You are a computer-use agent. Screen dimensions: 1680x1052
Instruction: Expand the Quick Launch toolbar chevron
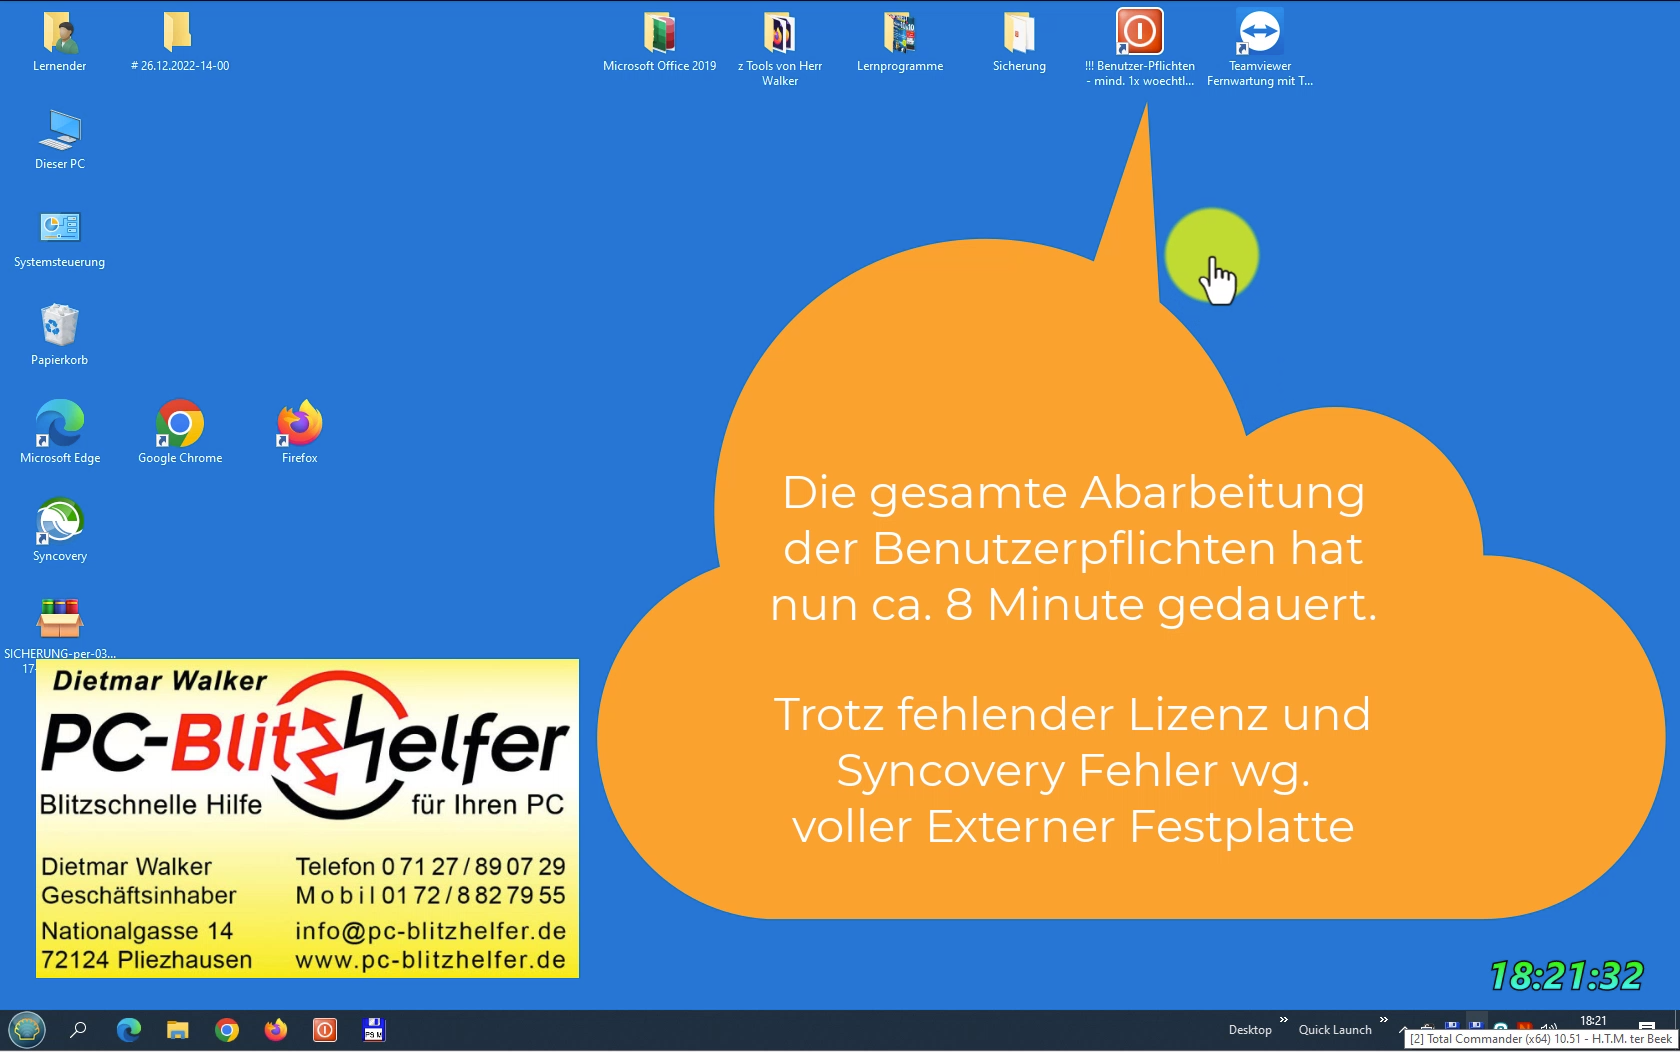point(1383,1020)
